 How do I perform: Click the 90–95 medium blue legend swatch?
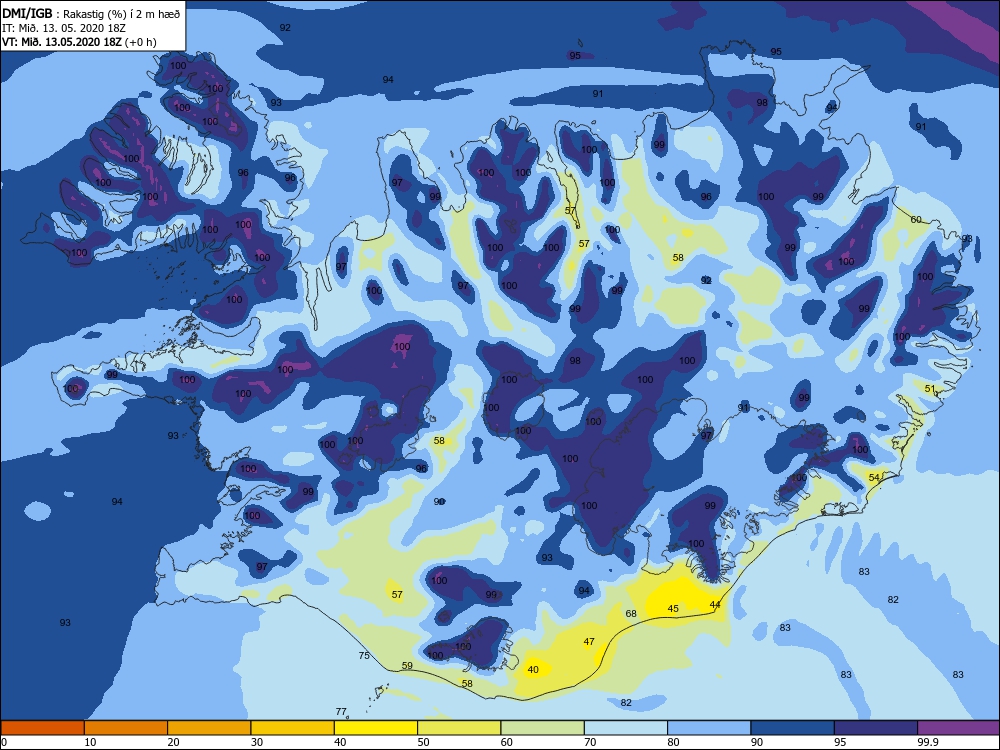793,728
